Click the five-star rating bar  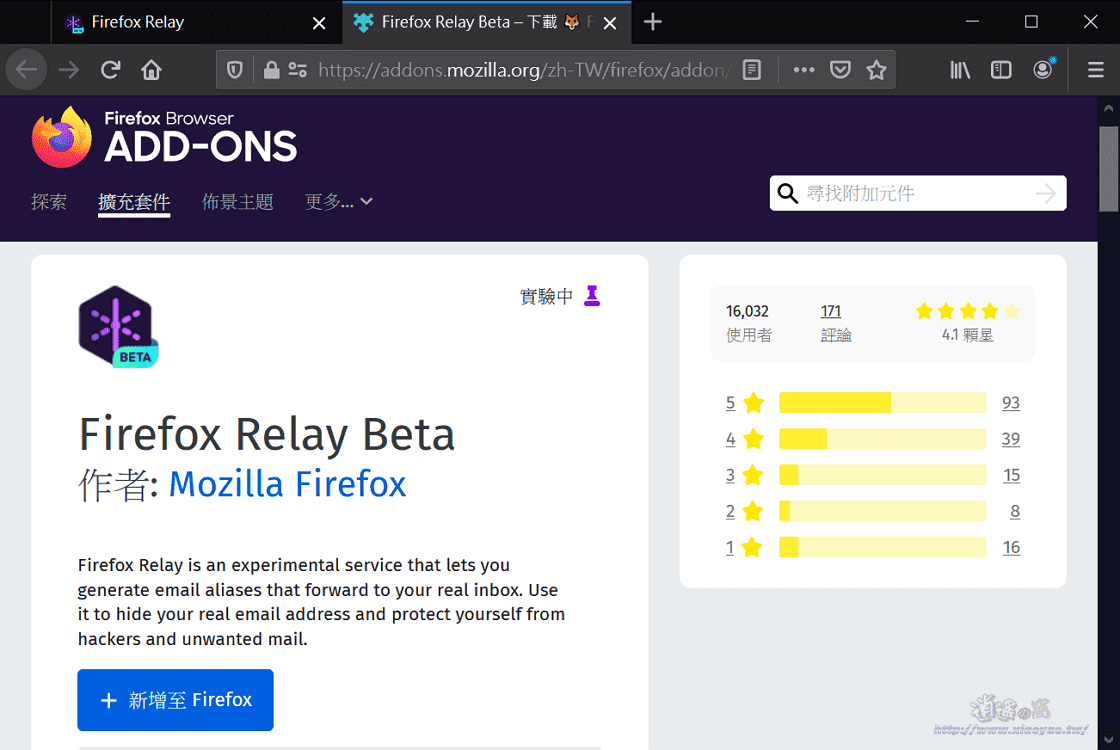883,403
